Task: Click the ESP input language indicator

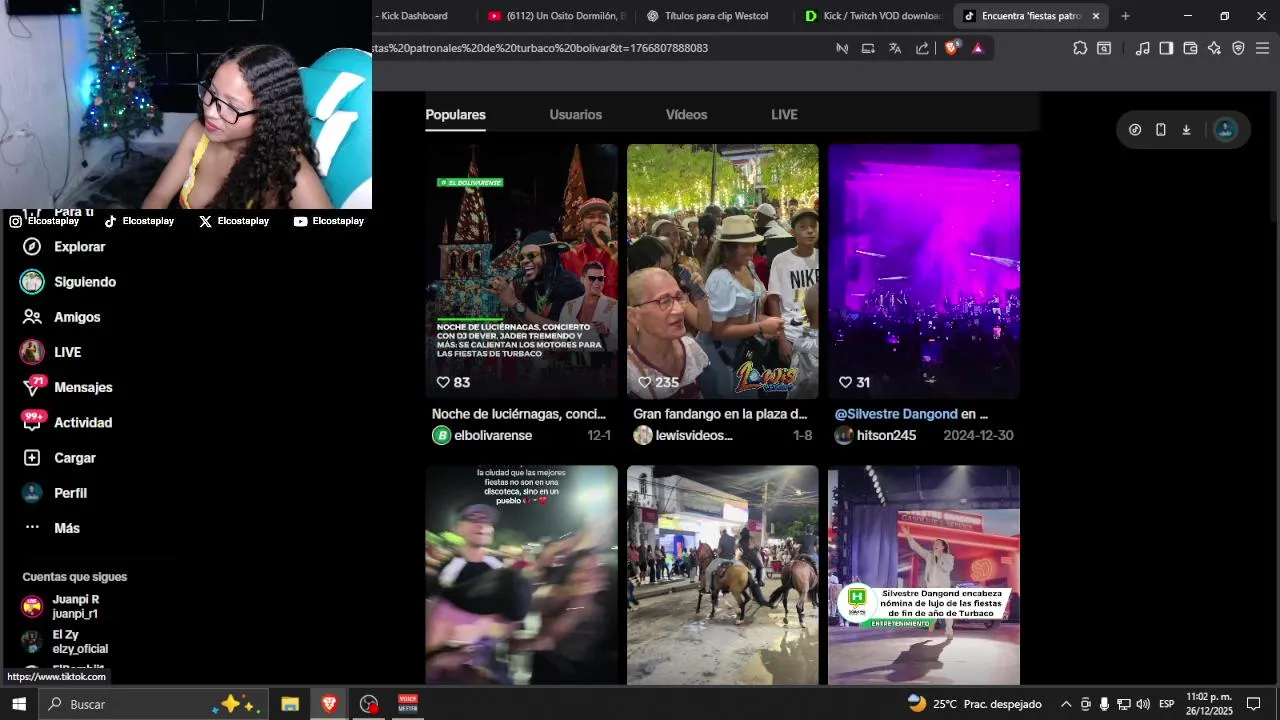Action: [1166, 704]
